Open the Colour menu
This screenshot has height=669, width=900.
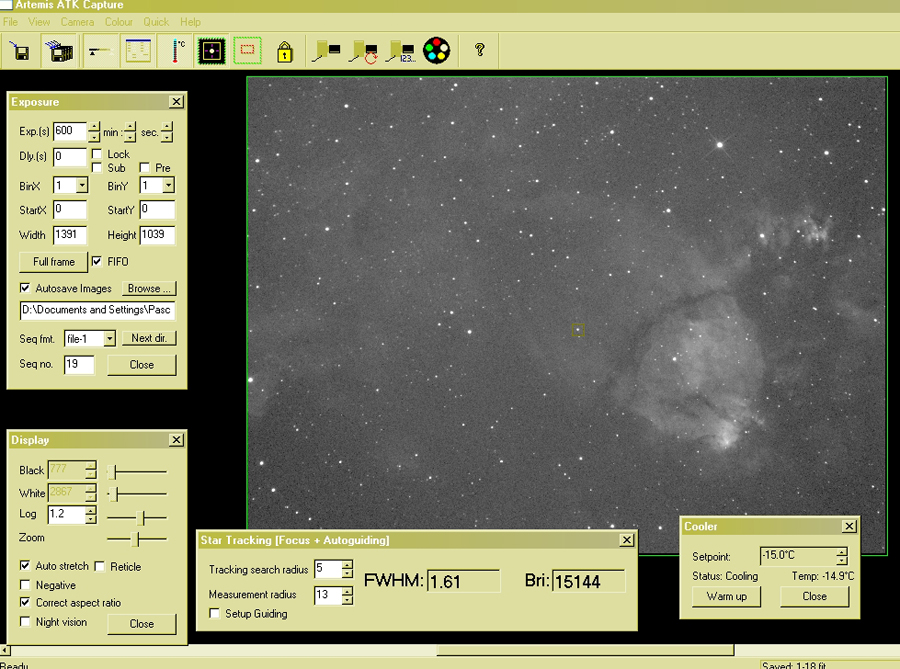119,22
